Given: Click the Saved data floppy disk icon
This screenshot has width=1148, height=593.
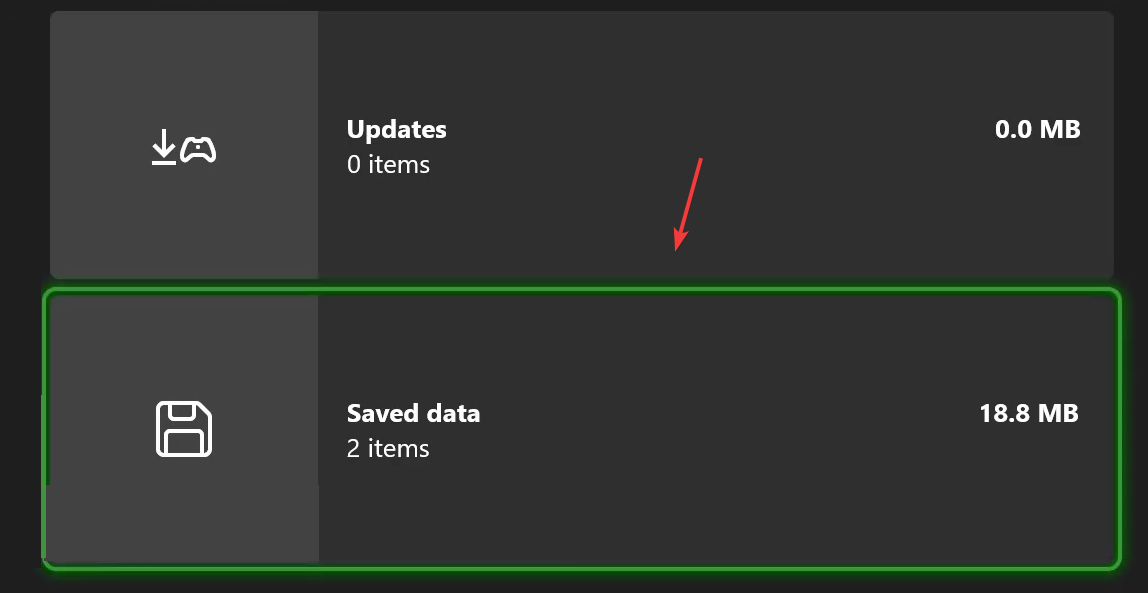Looking at the screenshot, I should [x=184, y=428].
